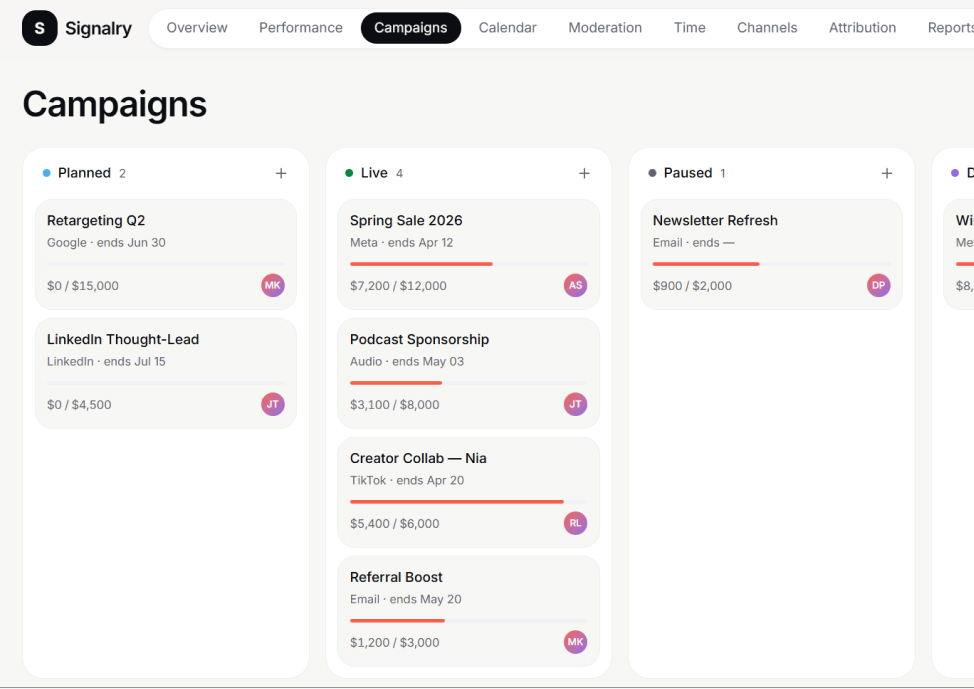
Task: Click the Planned column header label
Action: [84, 173]
